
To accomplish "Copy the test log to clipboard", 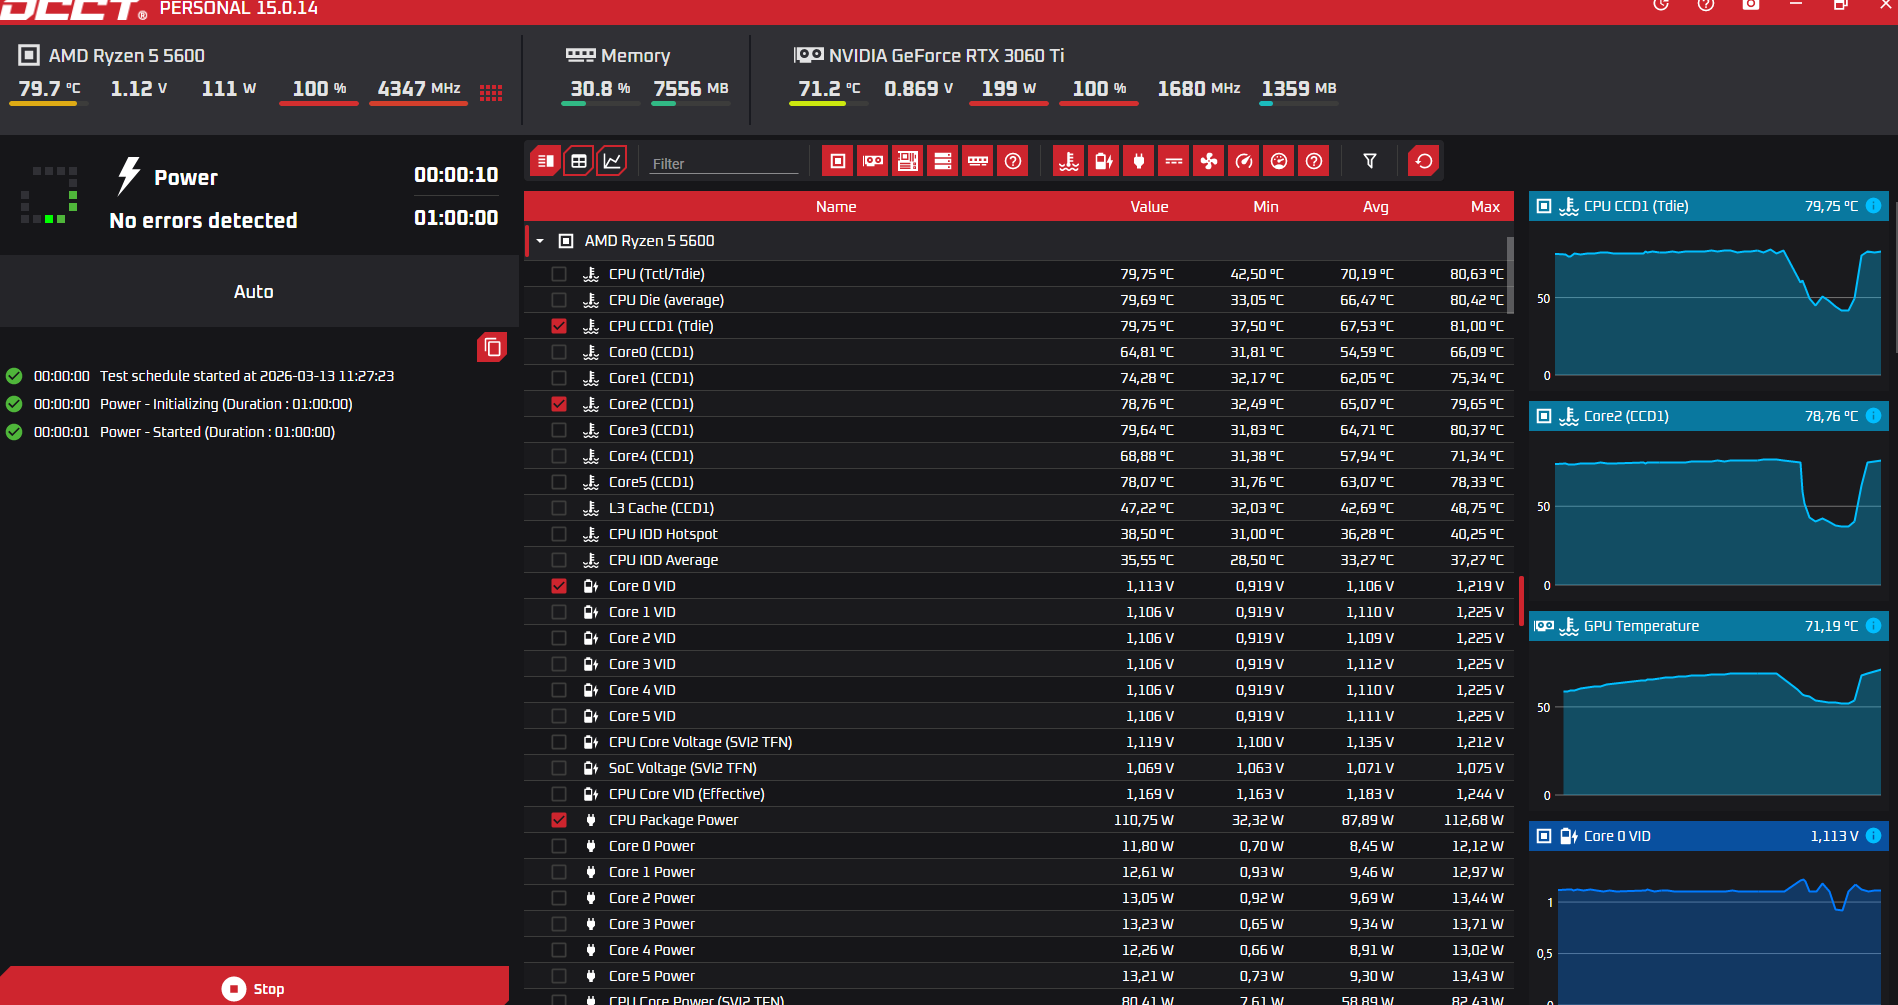I will coord(492,347).
